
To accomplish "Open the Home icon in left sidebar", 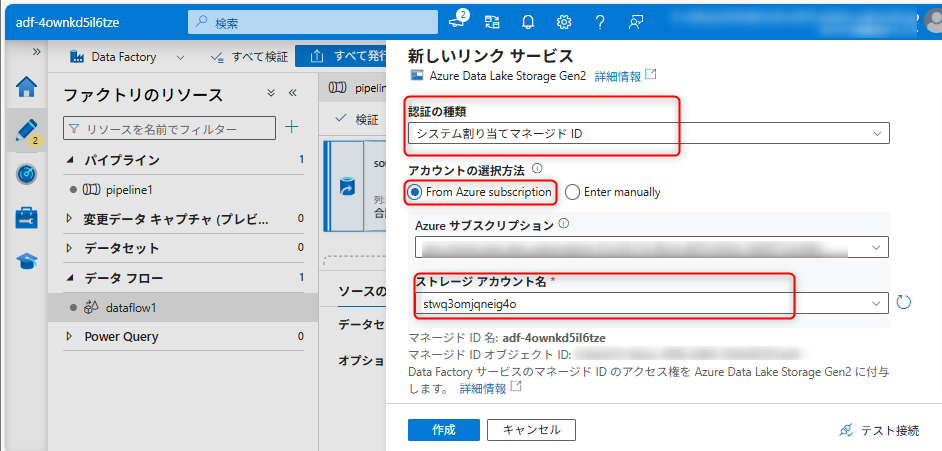I will [27, 87].
